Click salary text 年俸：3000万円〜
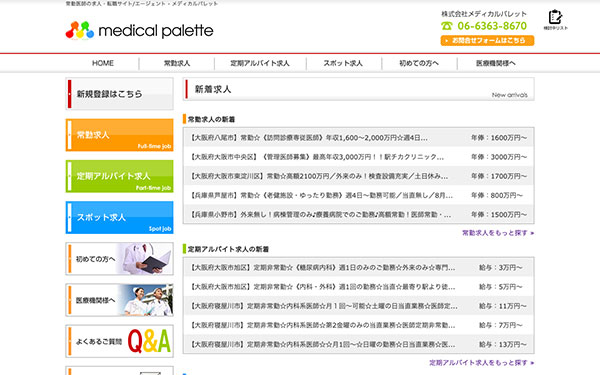 point(499,157)
